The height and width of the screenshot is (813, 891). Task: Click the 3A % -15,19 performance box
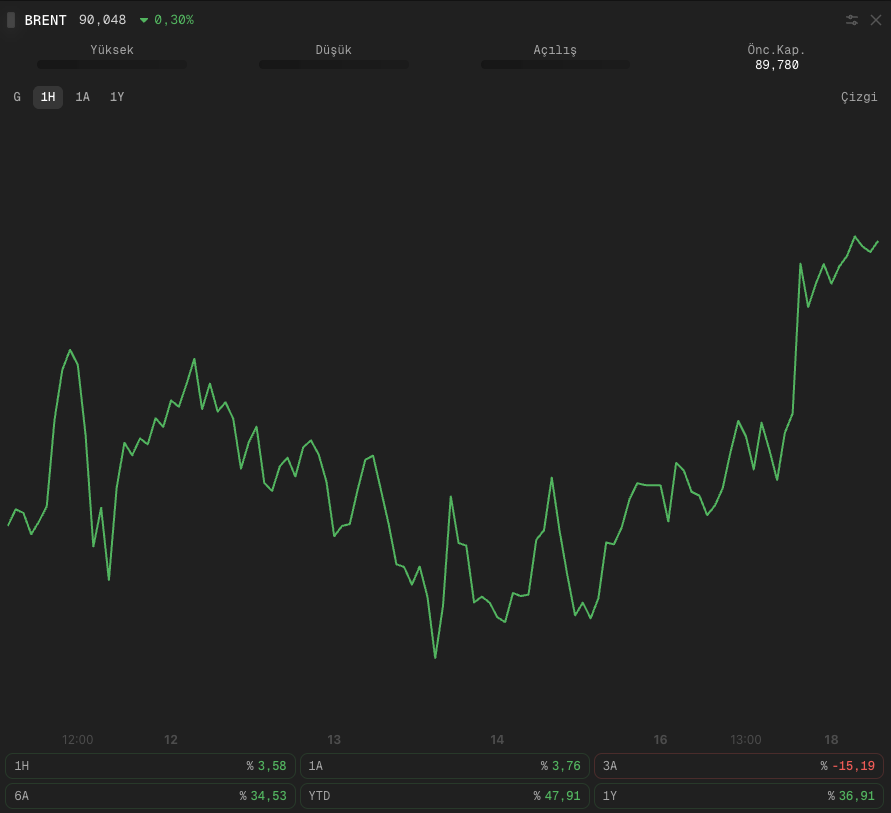739,766
